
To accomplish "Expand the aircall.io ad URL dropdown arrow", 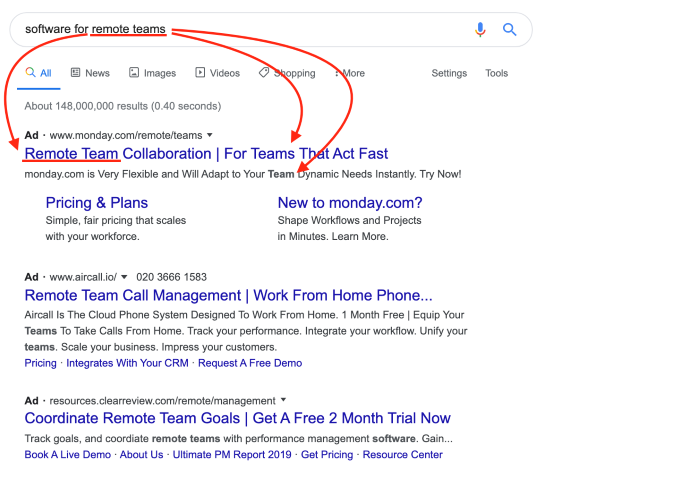I will (124, 277).
